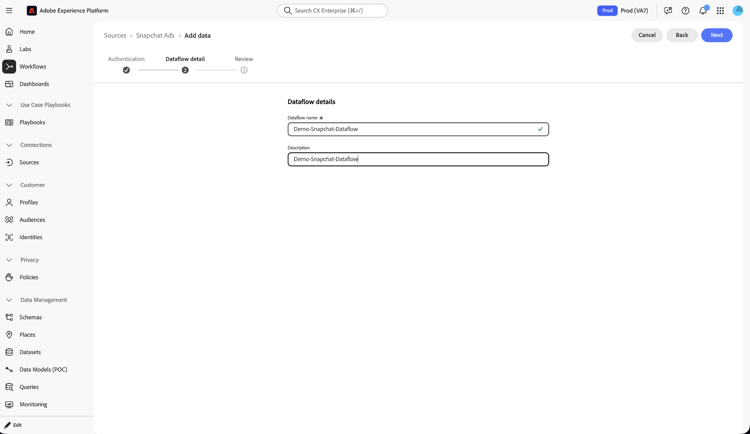Go to the Review step
The height and width of the screenshot is (434, 750).
[243, 59]
